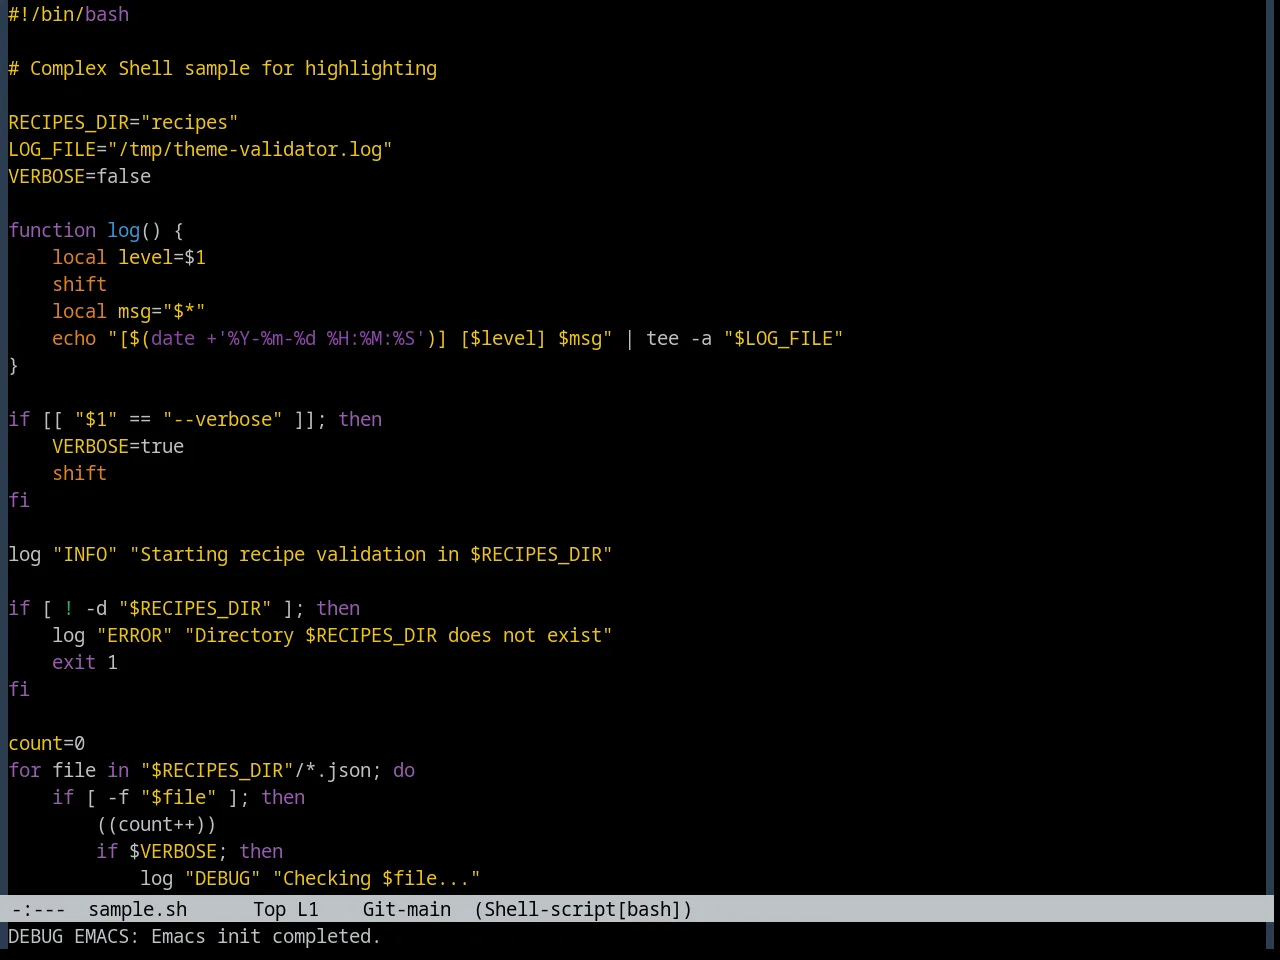Place cursor on the #!/bin/bash shebang line

(69, 14)
